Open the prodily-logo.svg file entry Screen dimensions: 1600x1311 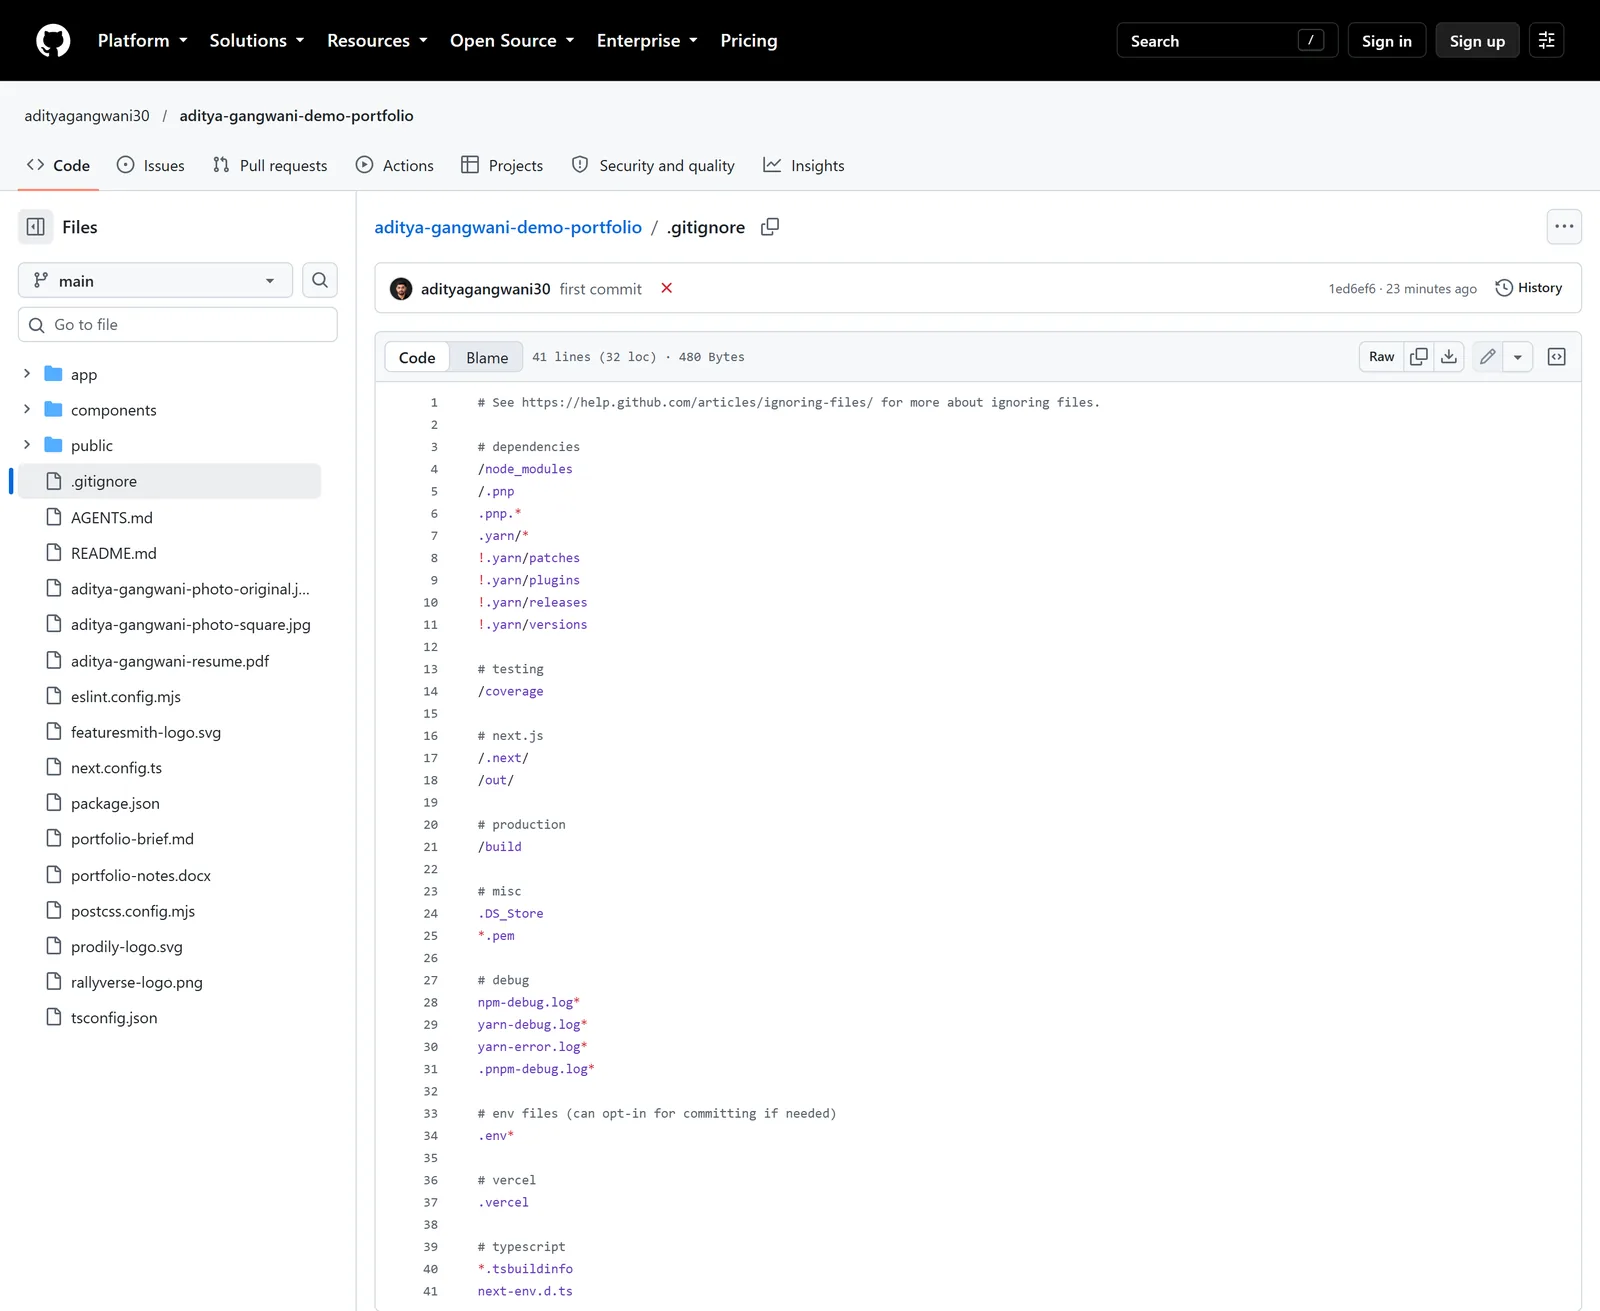[168, 946]
